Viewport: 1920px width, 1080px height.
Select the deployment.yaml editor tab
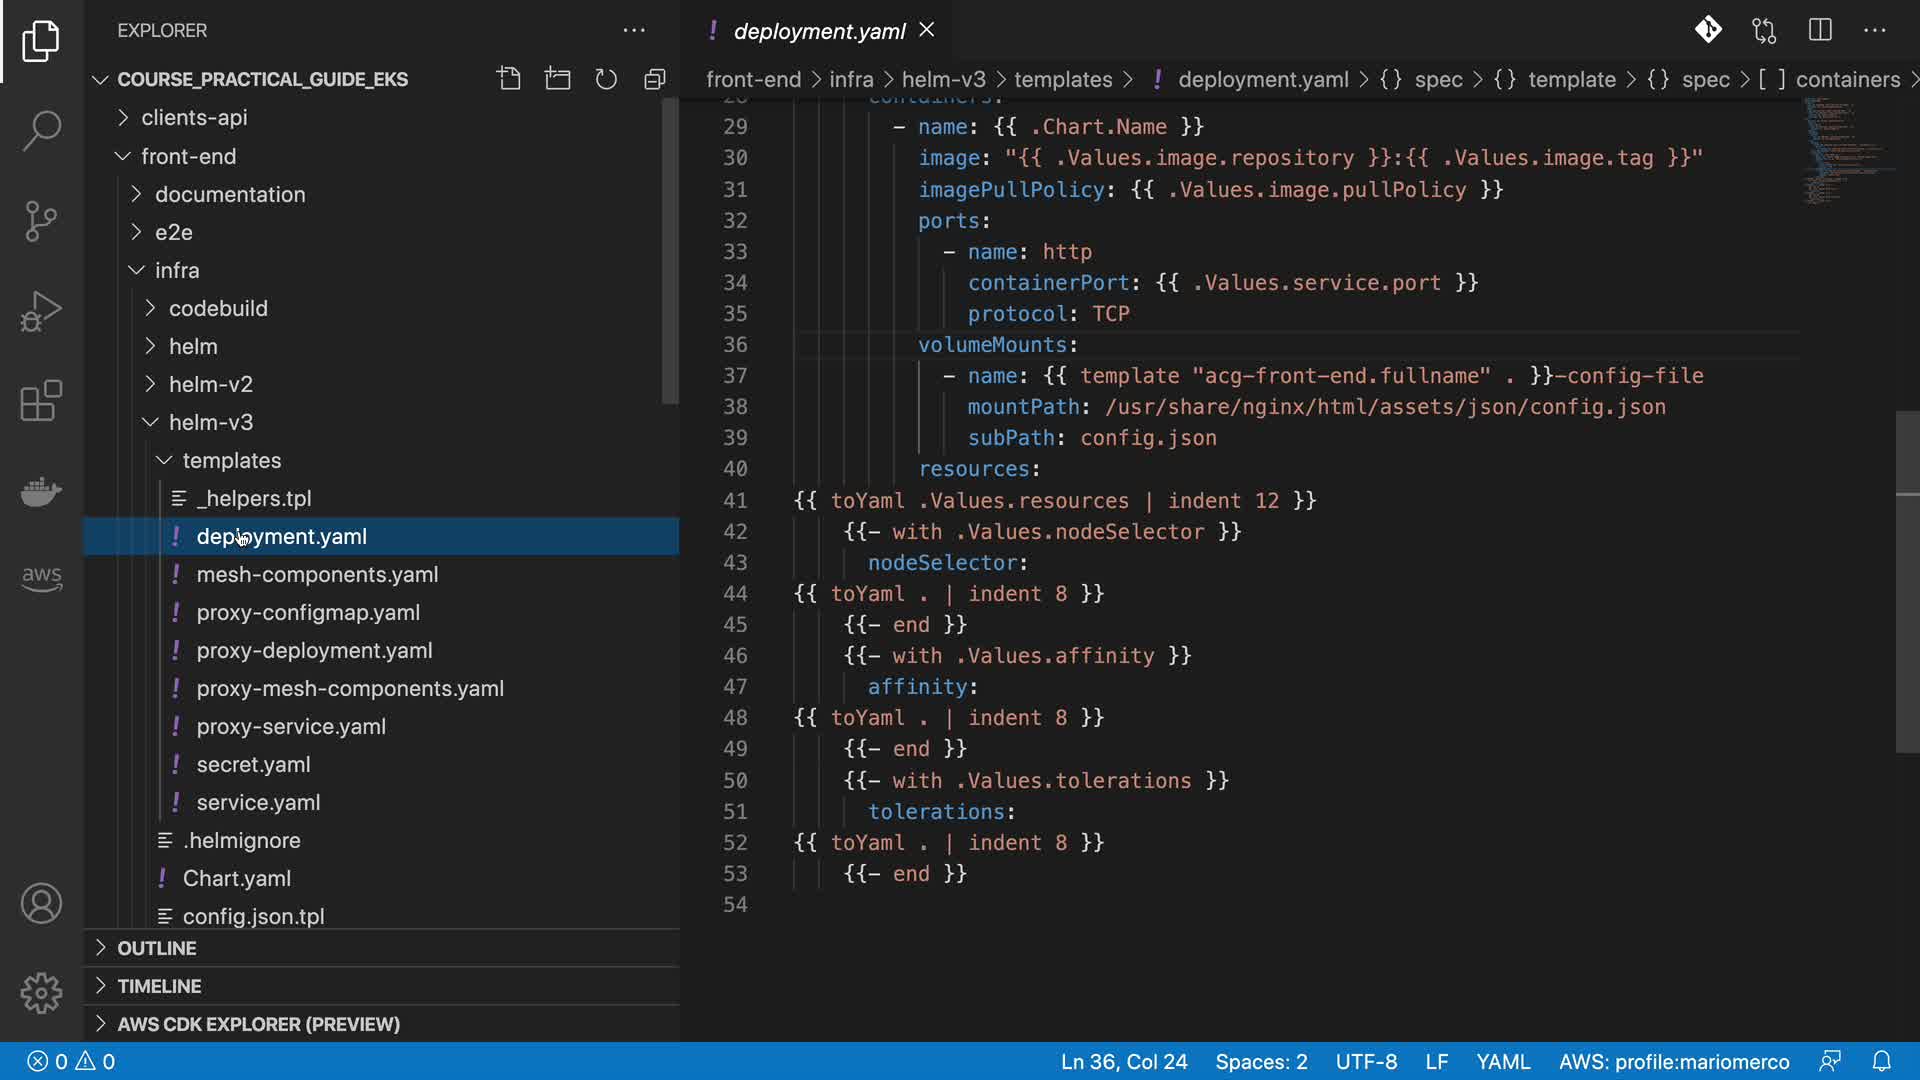pyautogui.click(x=818, y=31)
